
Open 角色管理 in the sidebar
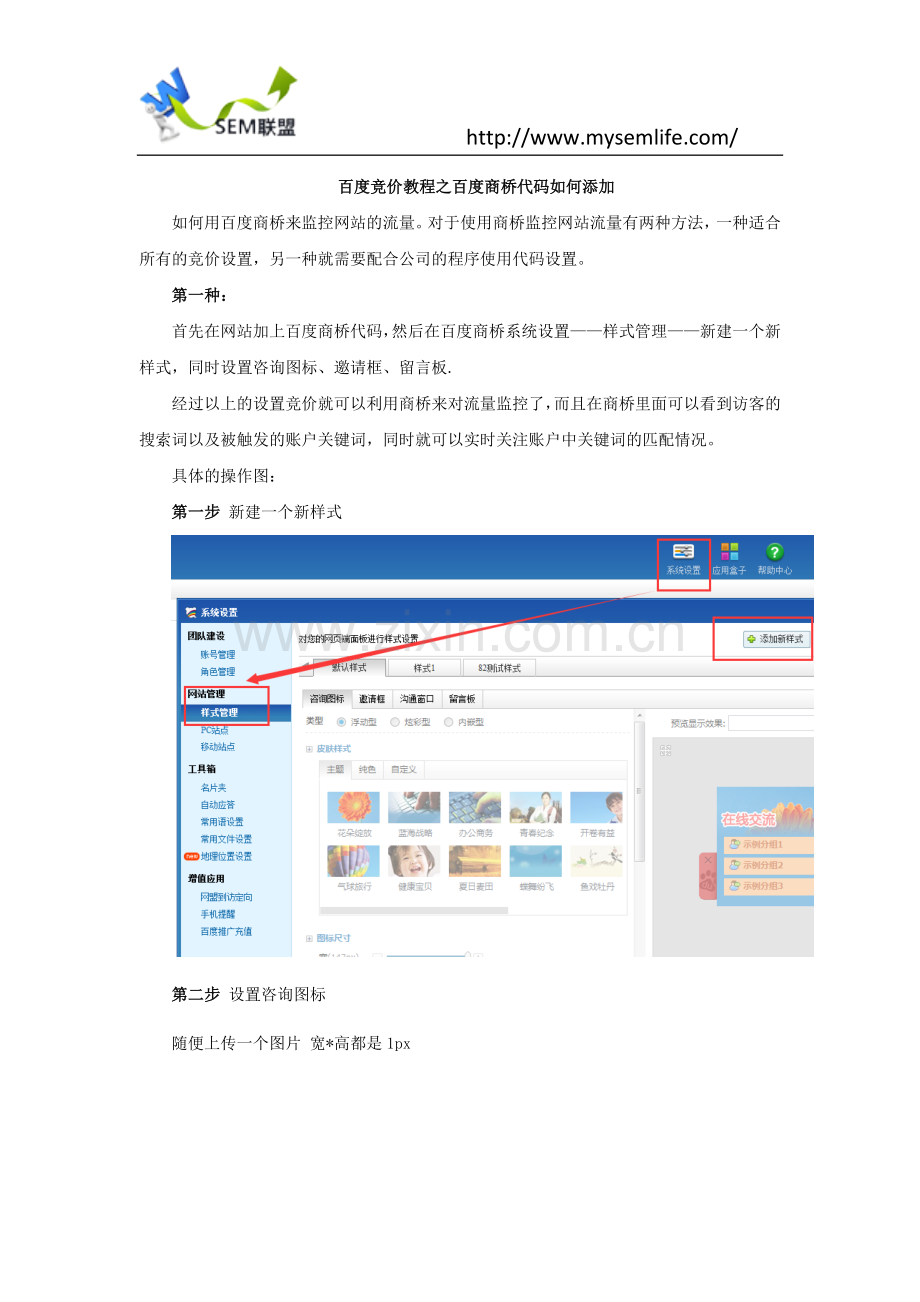click(x=218, y=671)
